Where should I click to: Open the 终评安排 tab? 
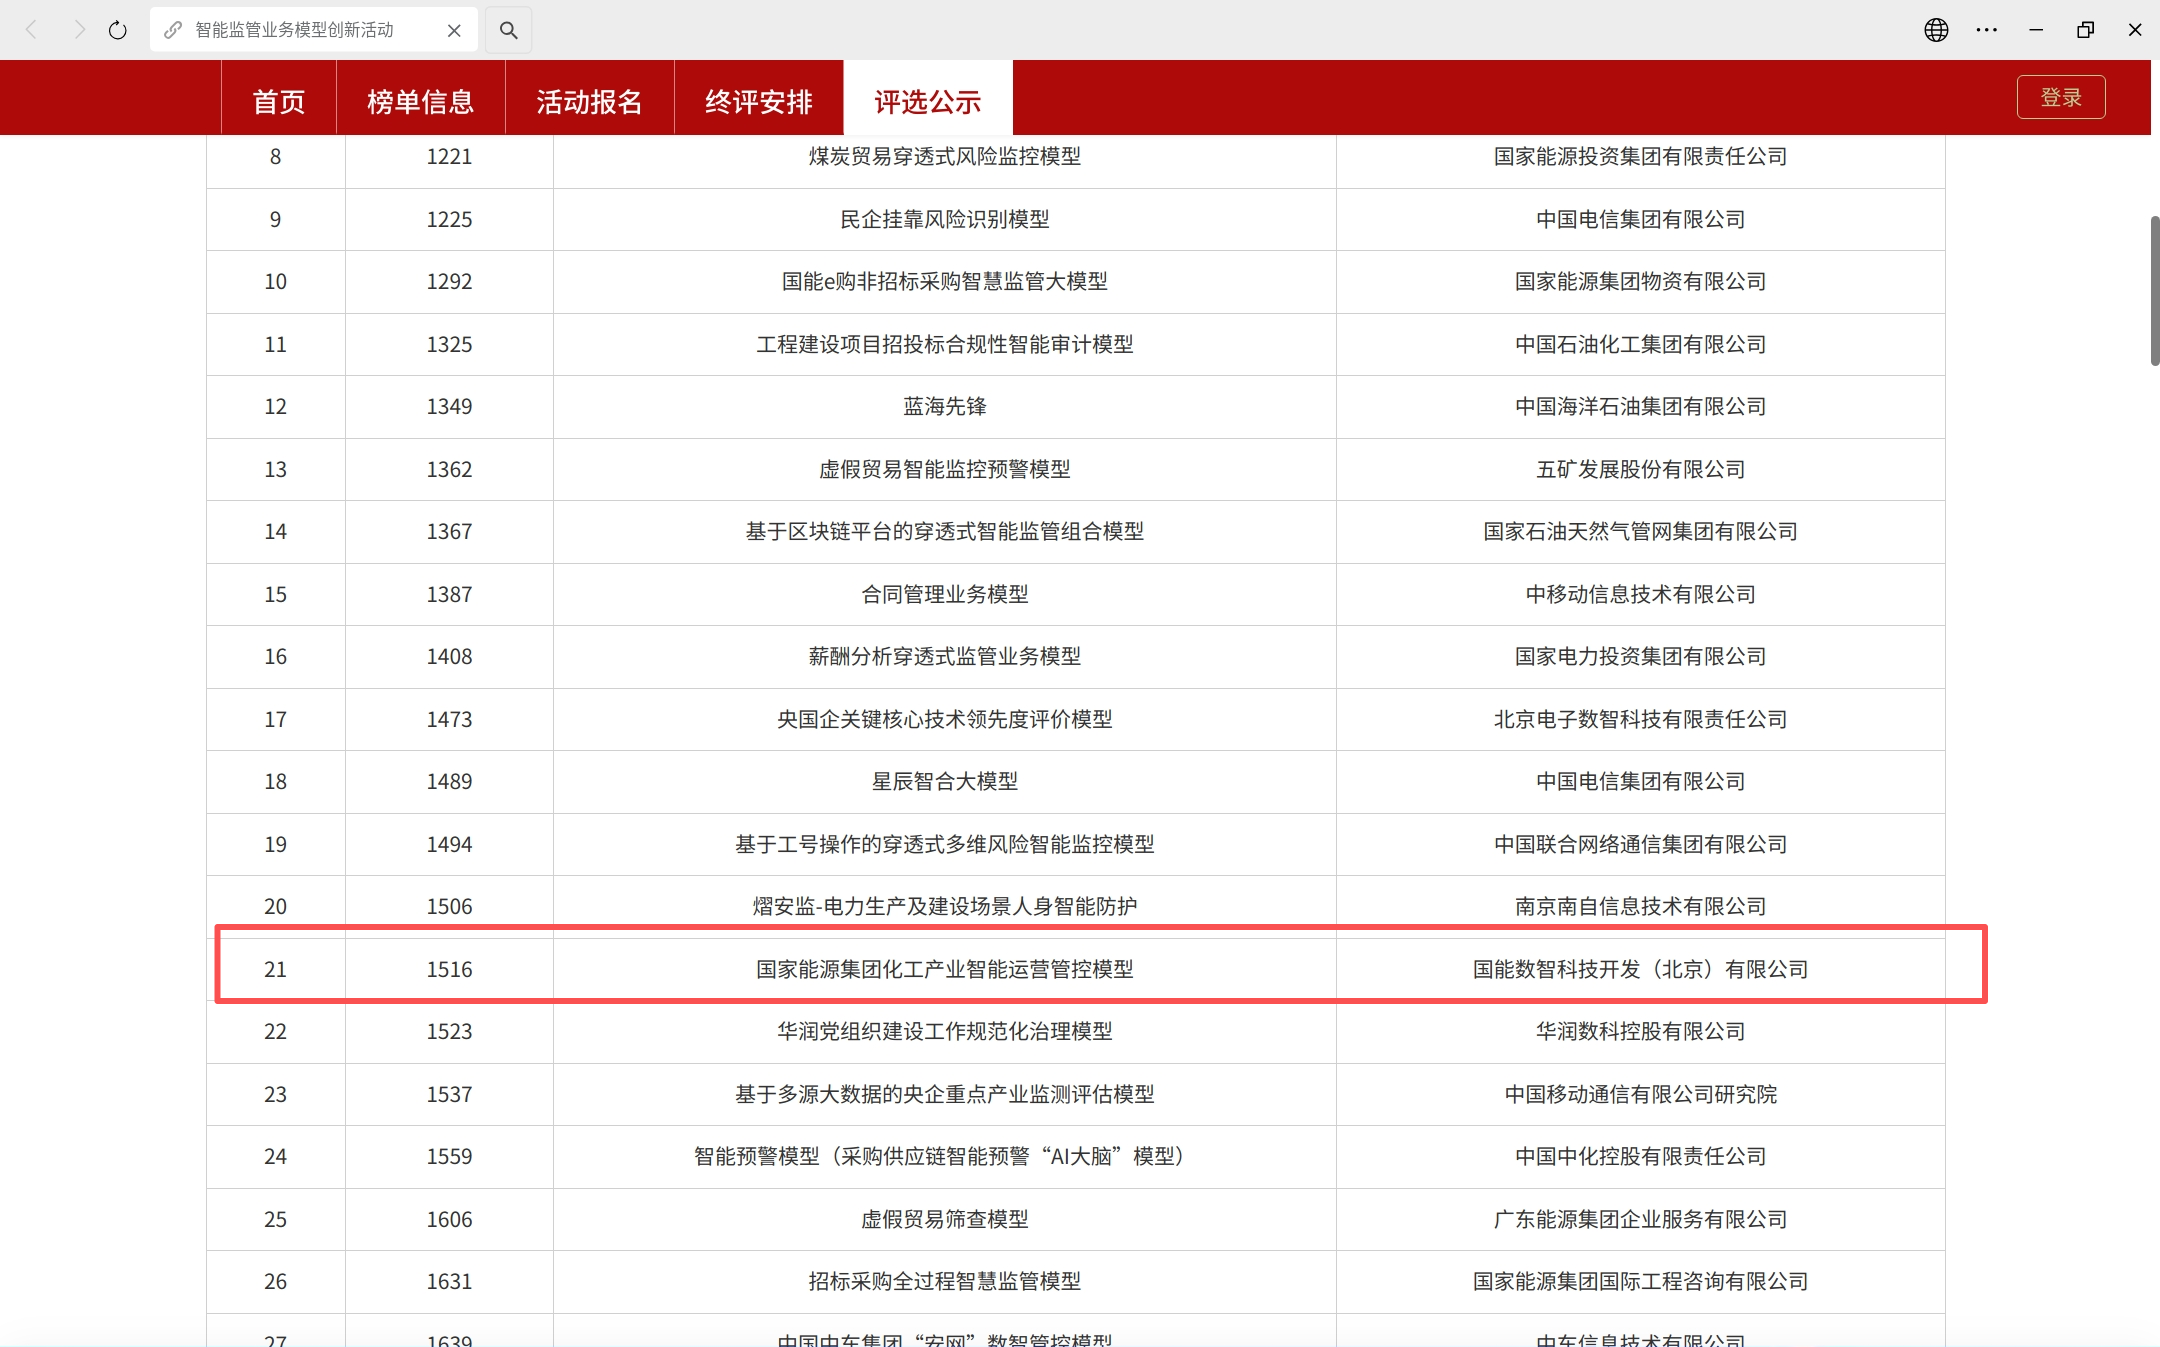[x=757, y=97]
